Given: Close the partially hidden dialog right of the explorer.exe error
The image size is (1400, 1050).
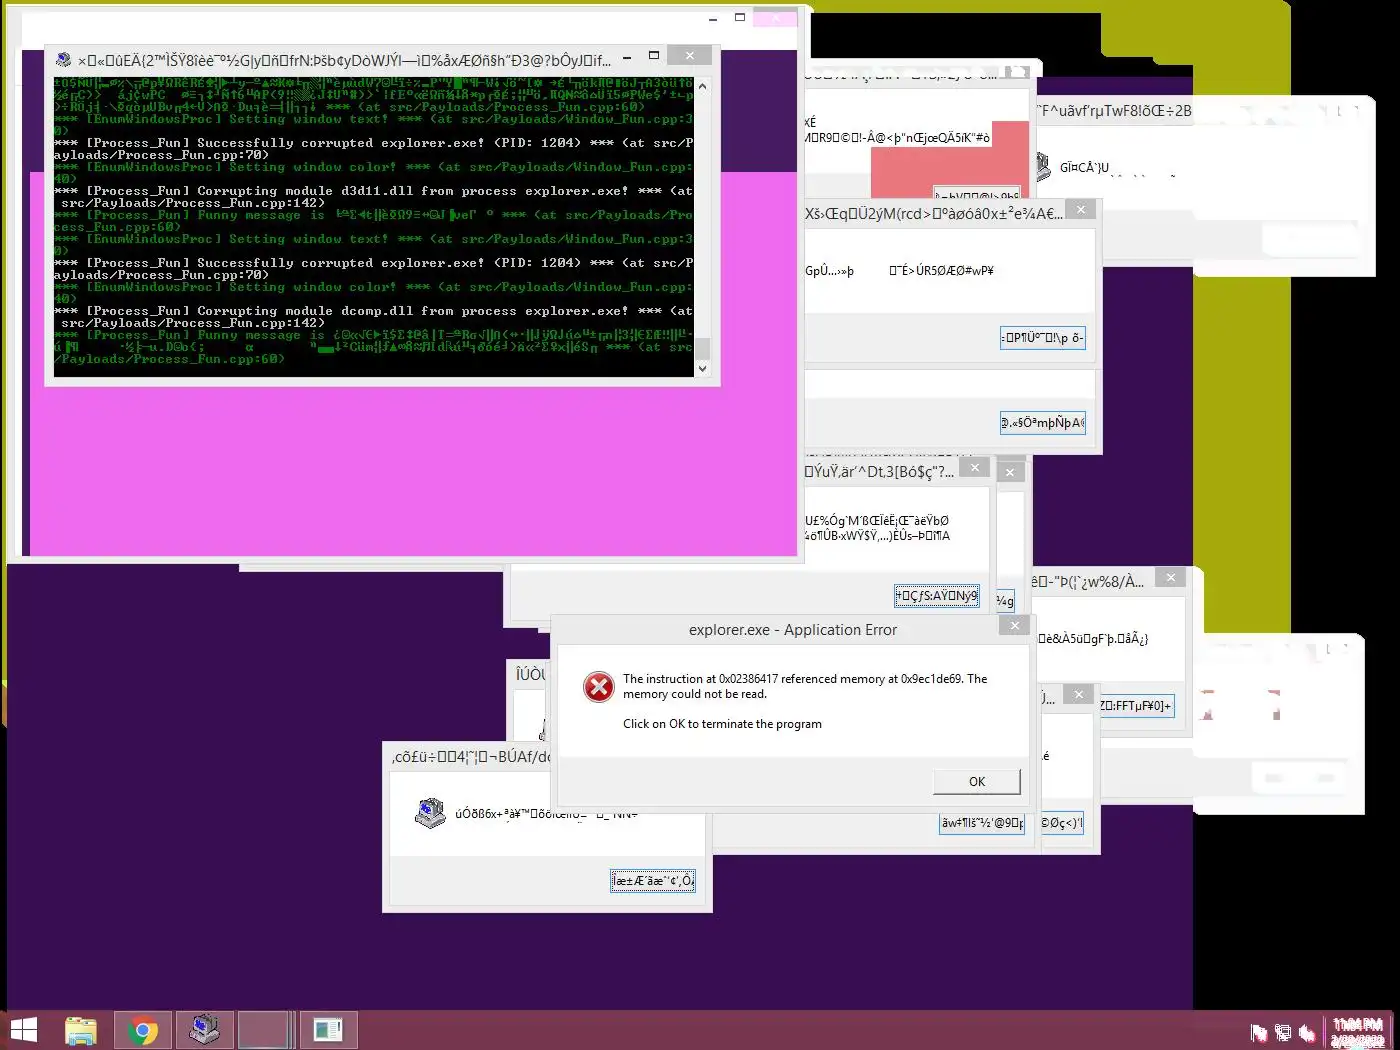Looking at the screenshot, I should (x=1078, y=694).
